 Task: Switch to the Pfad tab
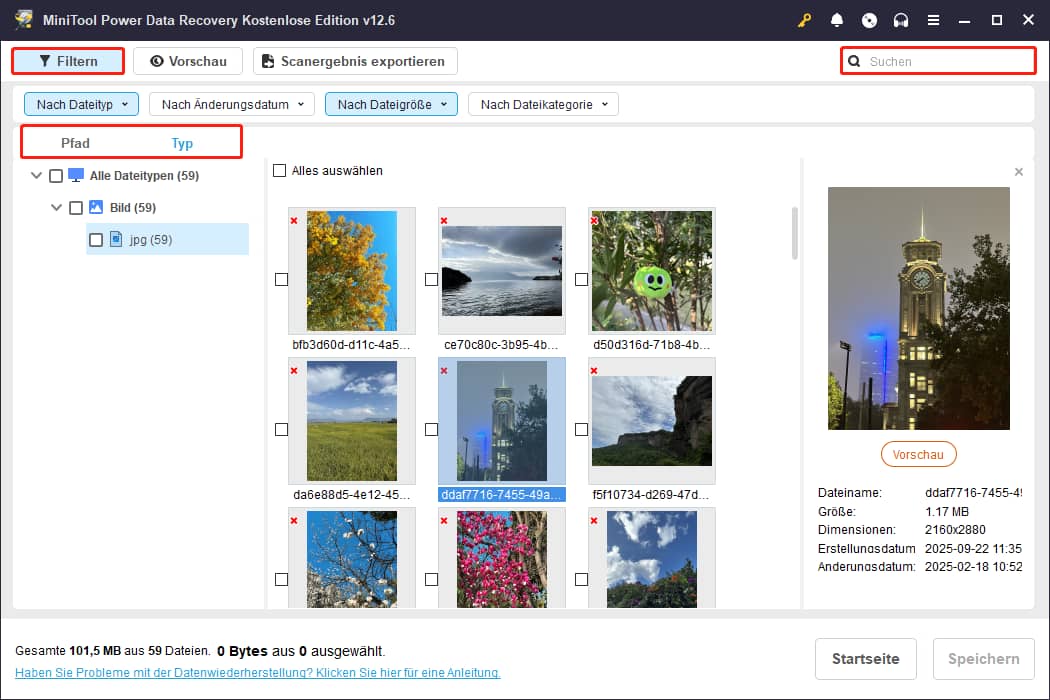[x=75, y=143]
